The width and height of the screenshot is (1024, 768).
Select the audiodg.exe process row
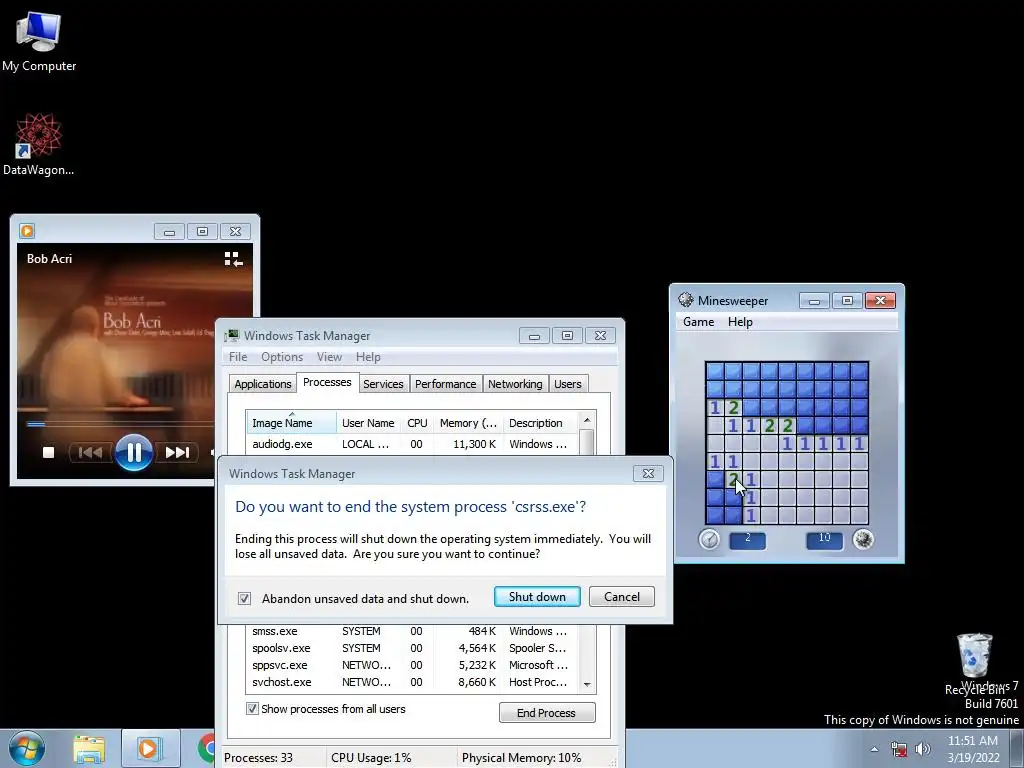412,444
